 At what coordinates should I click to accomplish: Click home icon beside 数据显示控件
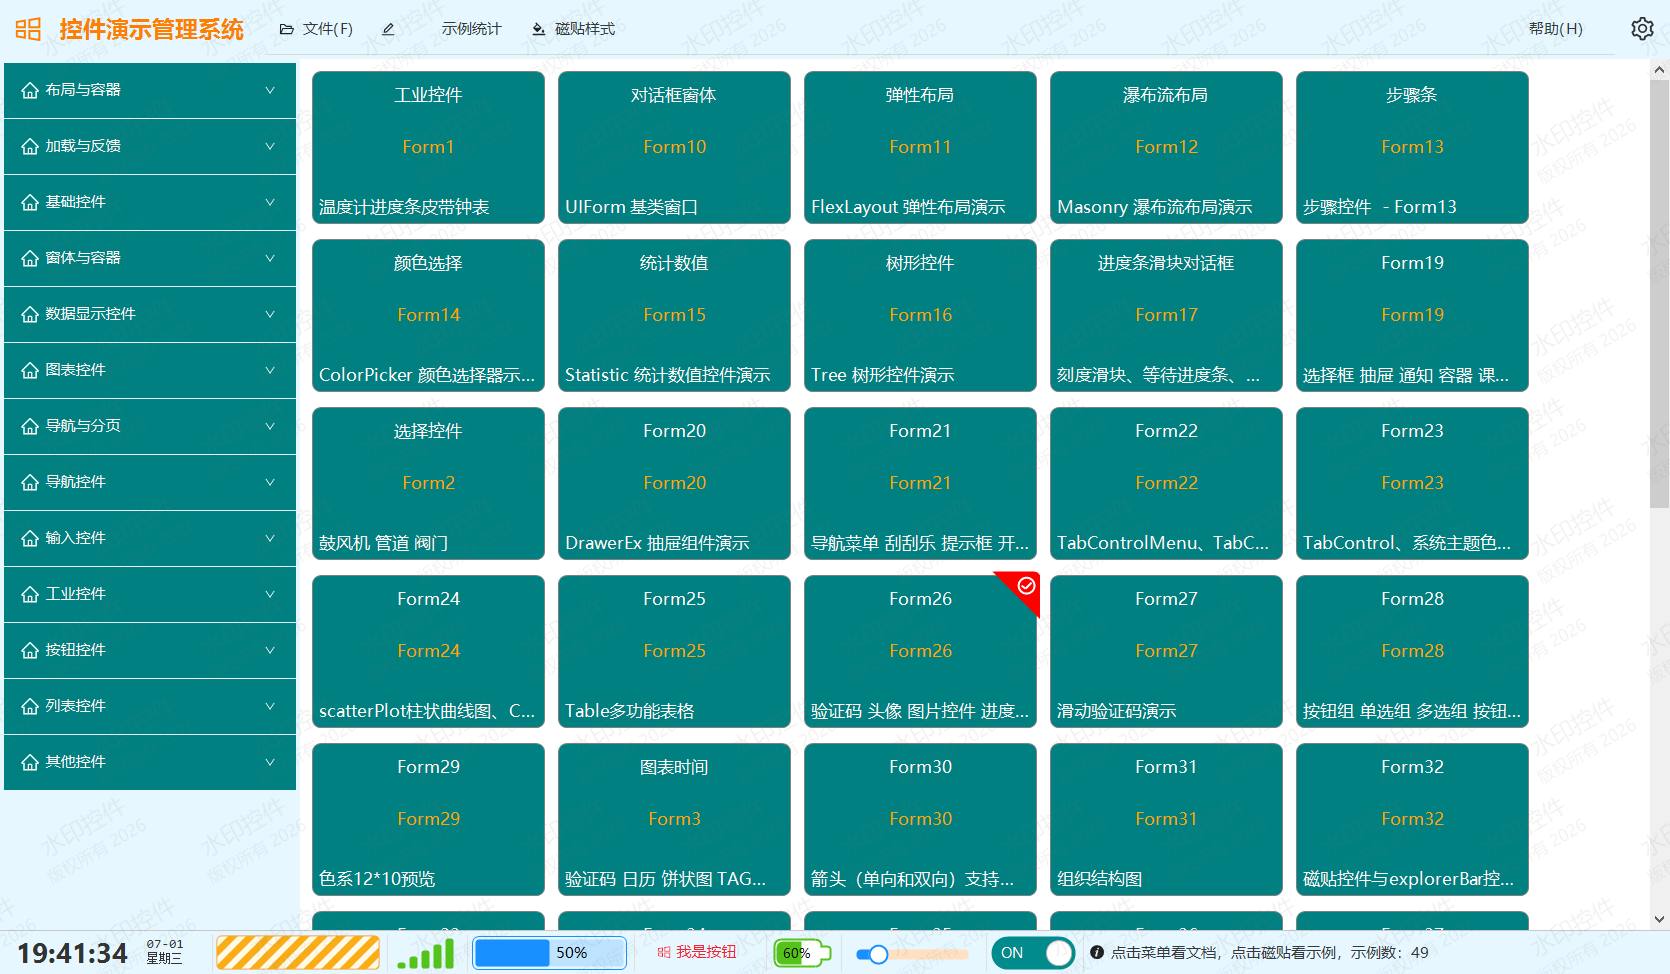[x=30, y=314]
